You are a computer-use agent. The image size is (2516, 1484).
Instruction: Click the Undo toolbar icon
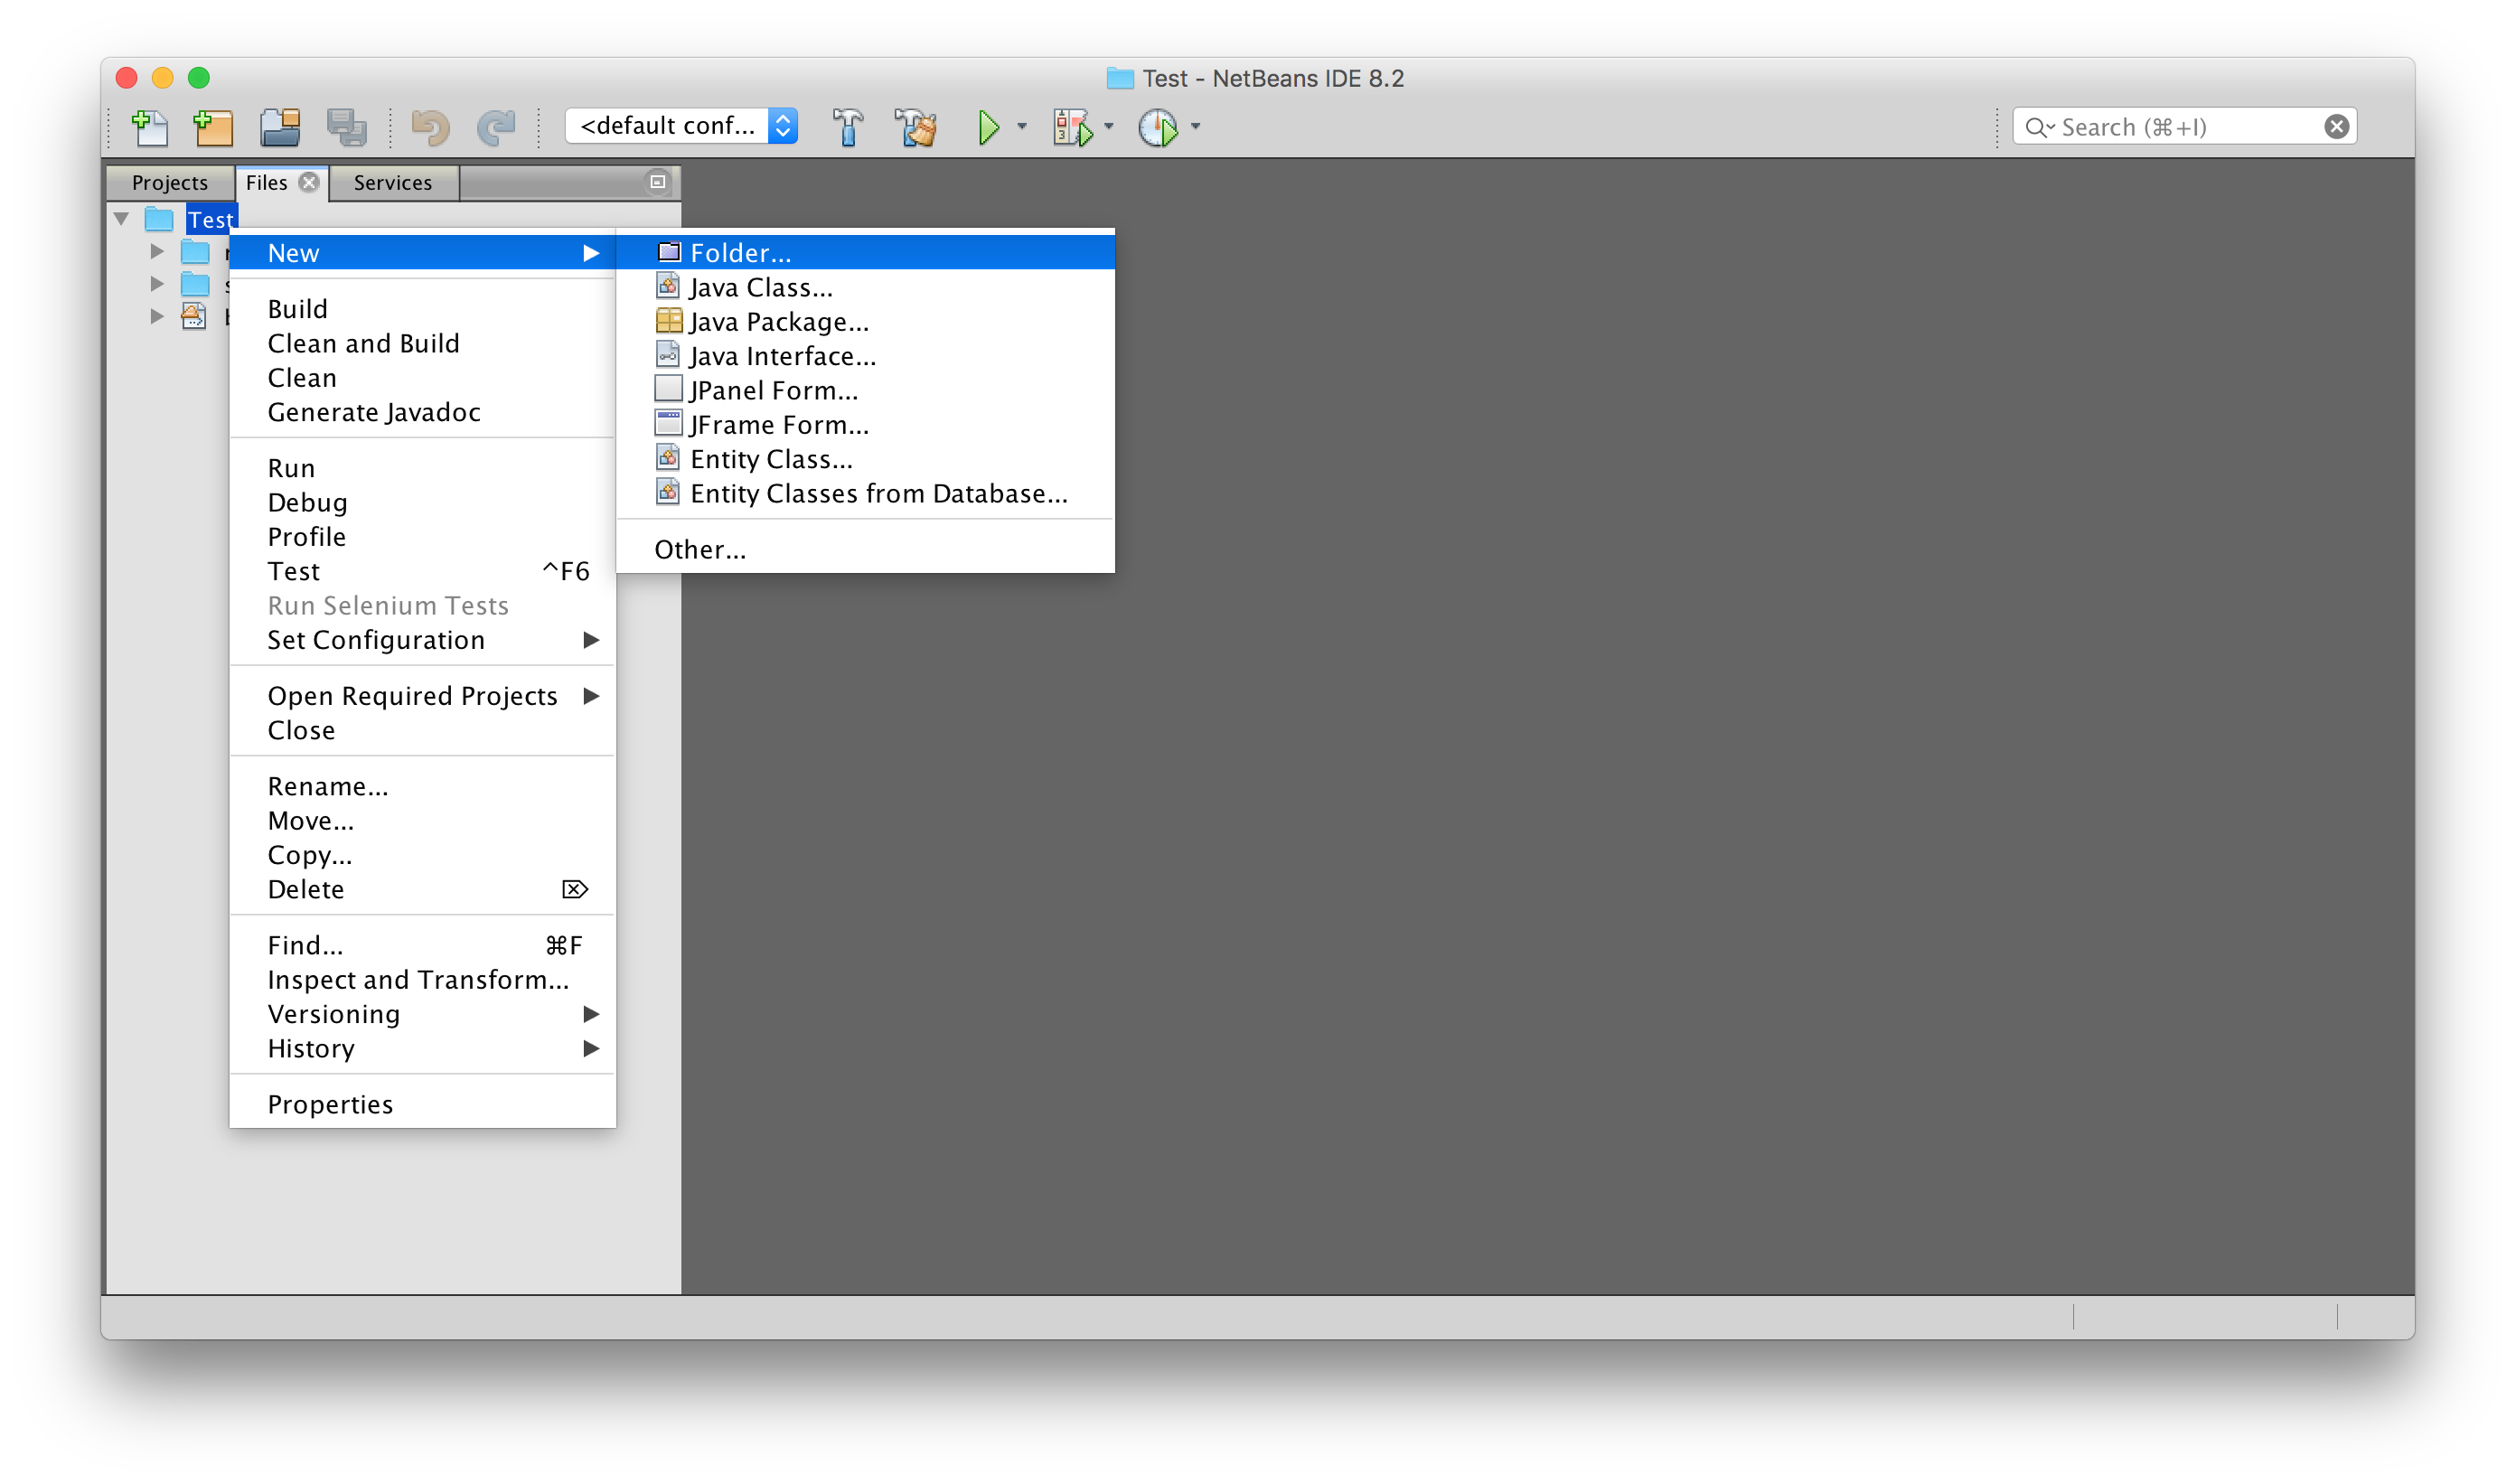coord(431,127)
